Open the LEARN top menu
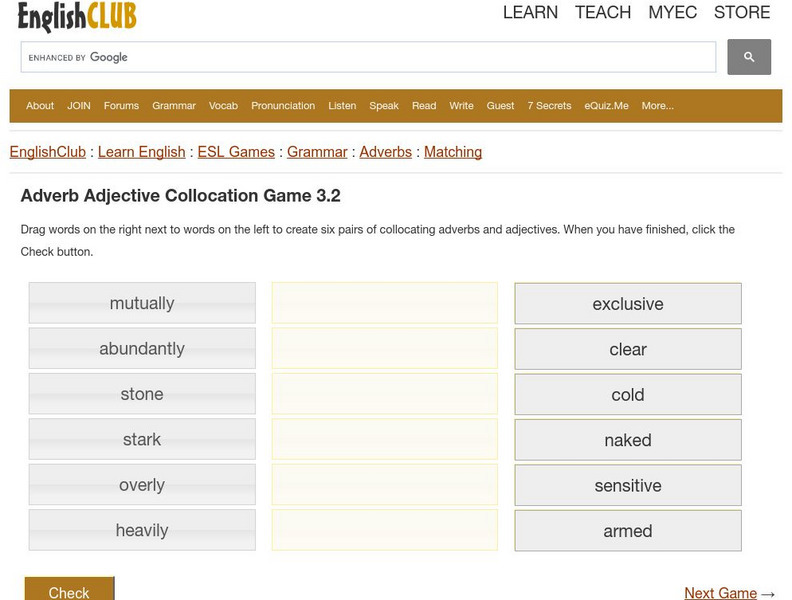Screen dimensions: 792x600 tap(530, 12)
